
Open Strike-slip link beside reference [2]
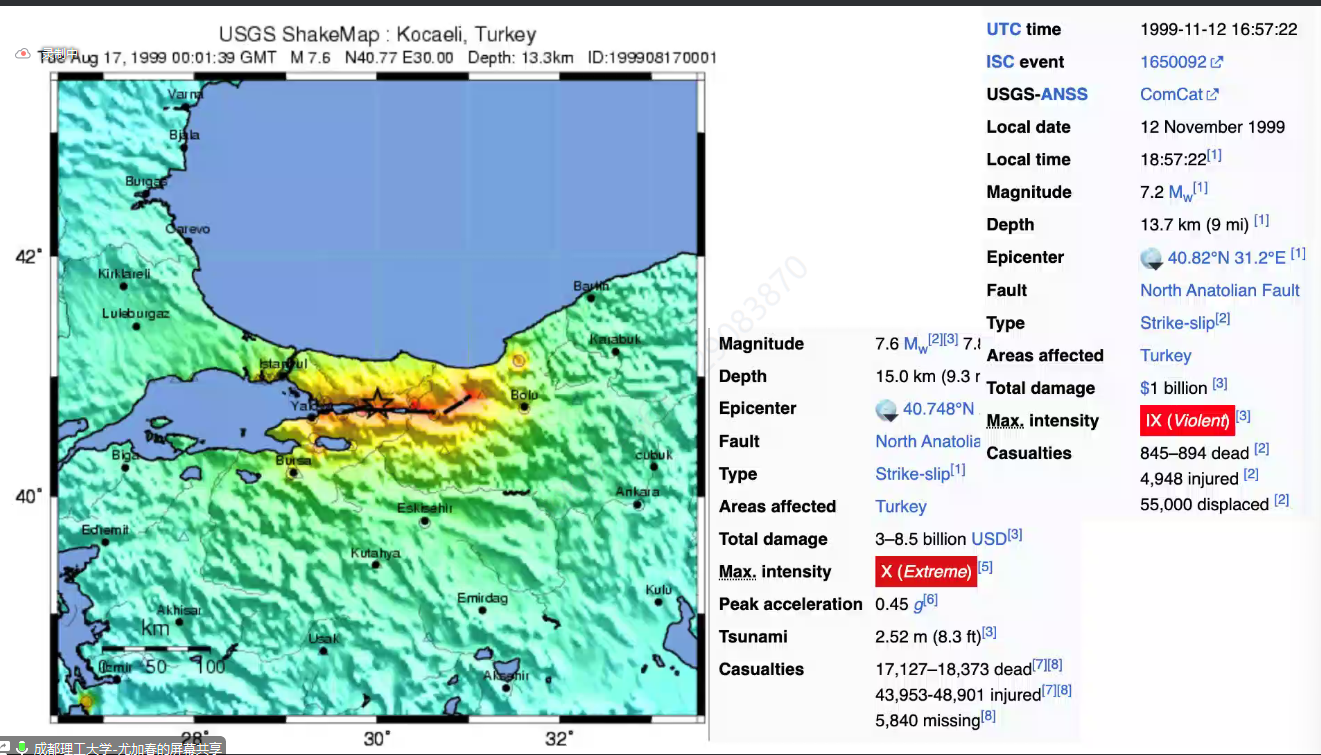click(1177, 323)
